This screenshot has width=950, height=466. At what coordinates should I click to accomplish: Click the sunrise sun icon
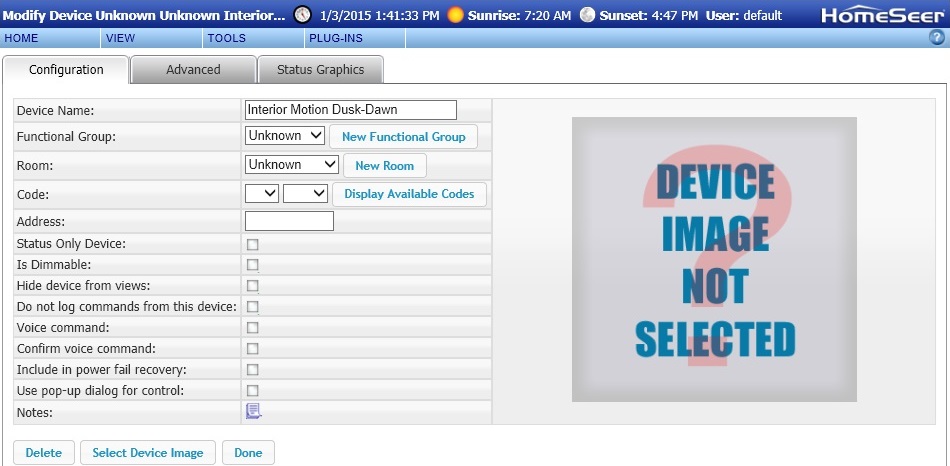456,15
